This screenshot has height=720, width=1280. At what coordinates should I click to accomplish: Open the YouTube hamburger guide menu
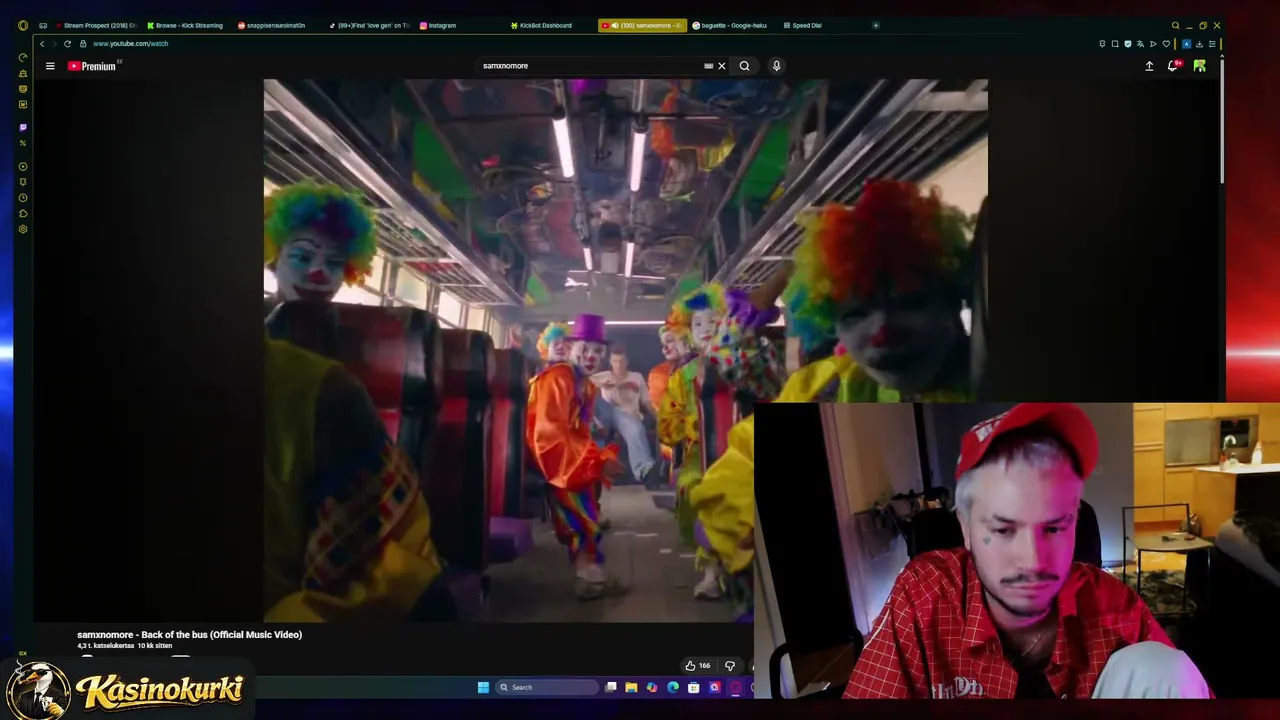(x=50, y=66)
